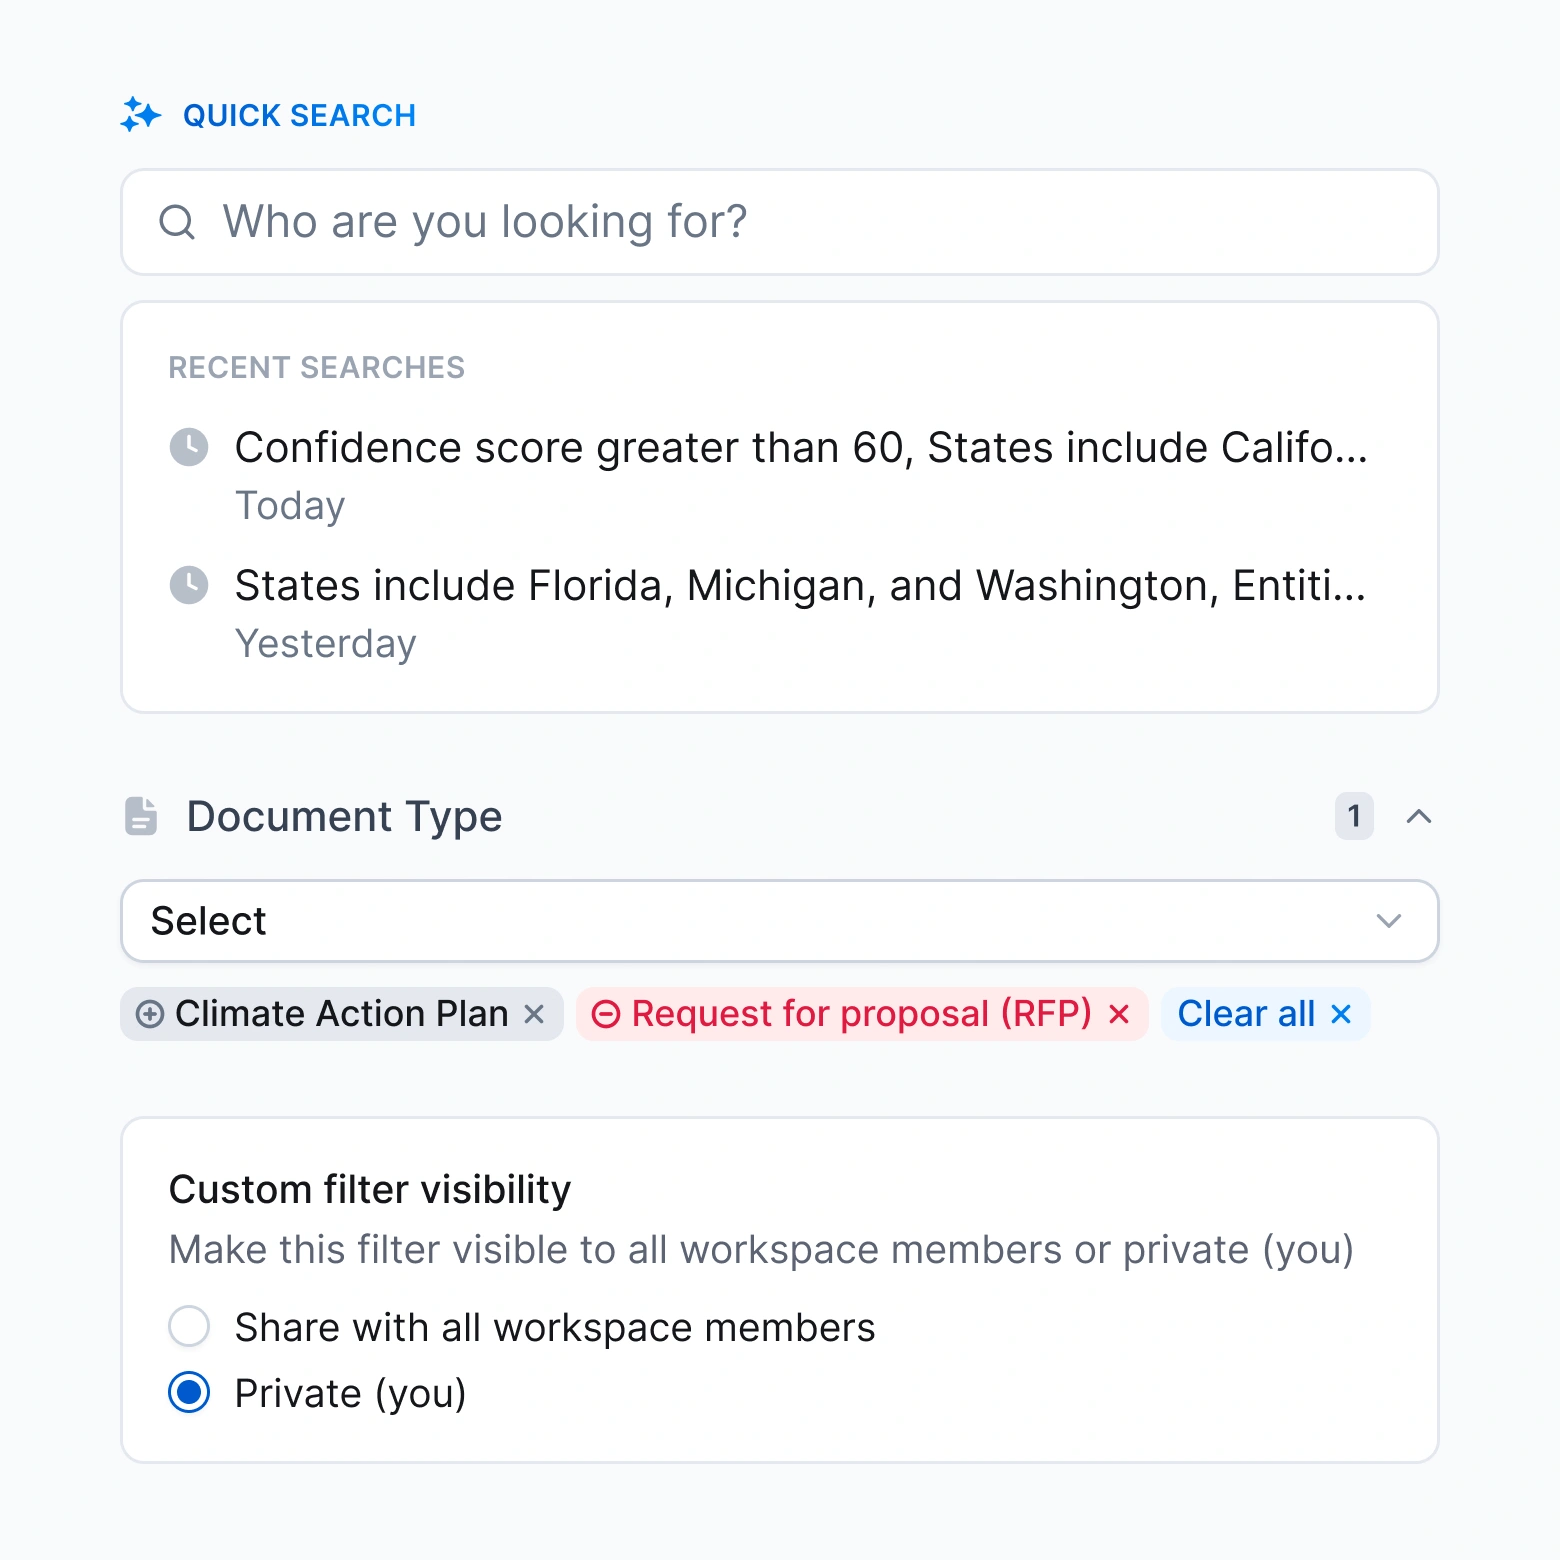Click the plus icon on Climate Action Plan chip
Viewport: 1560px width, 1560px height.
pos(151,1013)
